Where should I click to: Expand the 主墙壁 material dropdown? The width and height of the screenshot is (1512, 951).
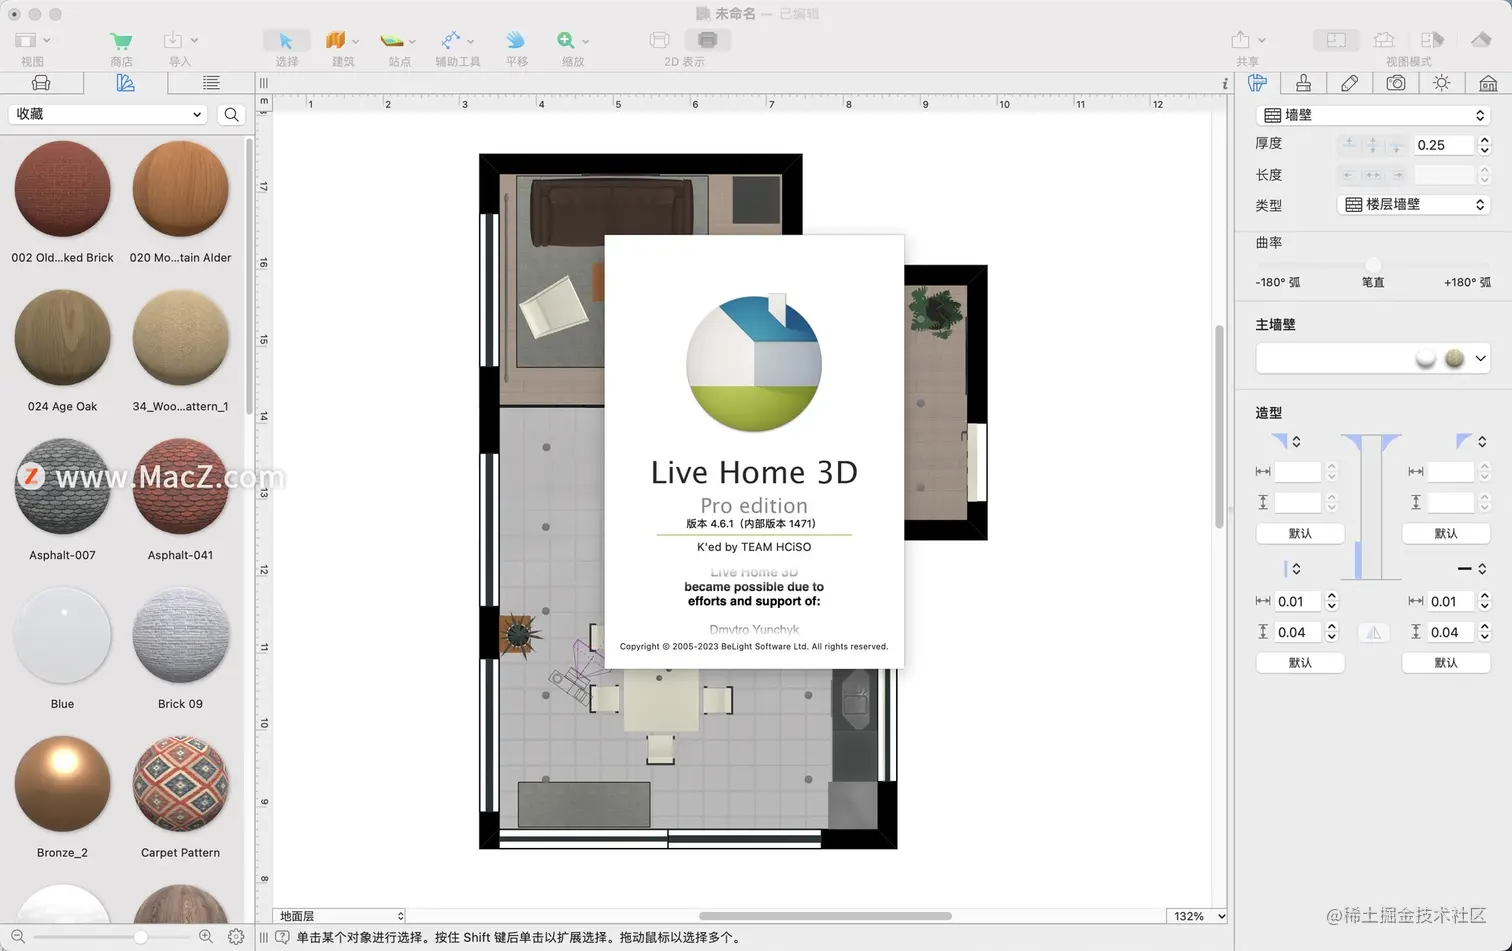coord(1480,359)
